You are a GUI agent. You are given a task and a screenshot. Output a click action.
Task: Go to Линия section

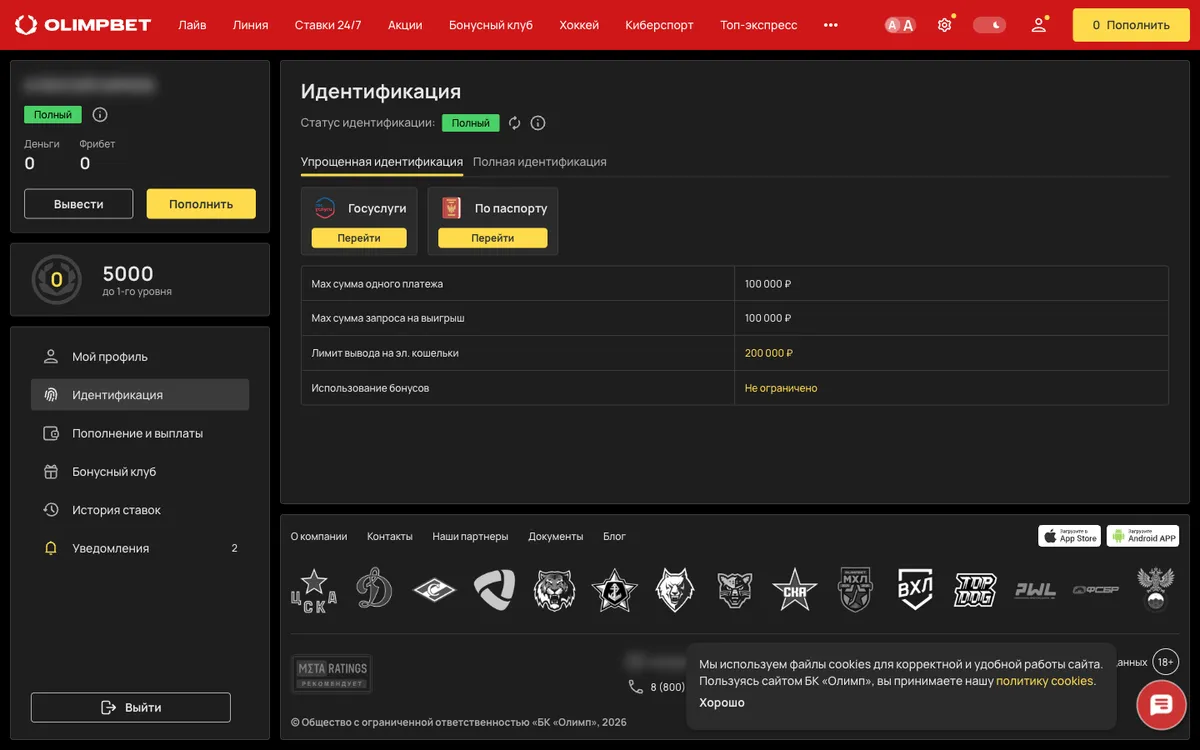point(250,25)
